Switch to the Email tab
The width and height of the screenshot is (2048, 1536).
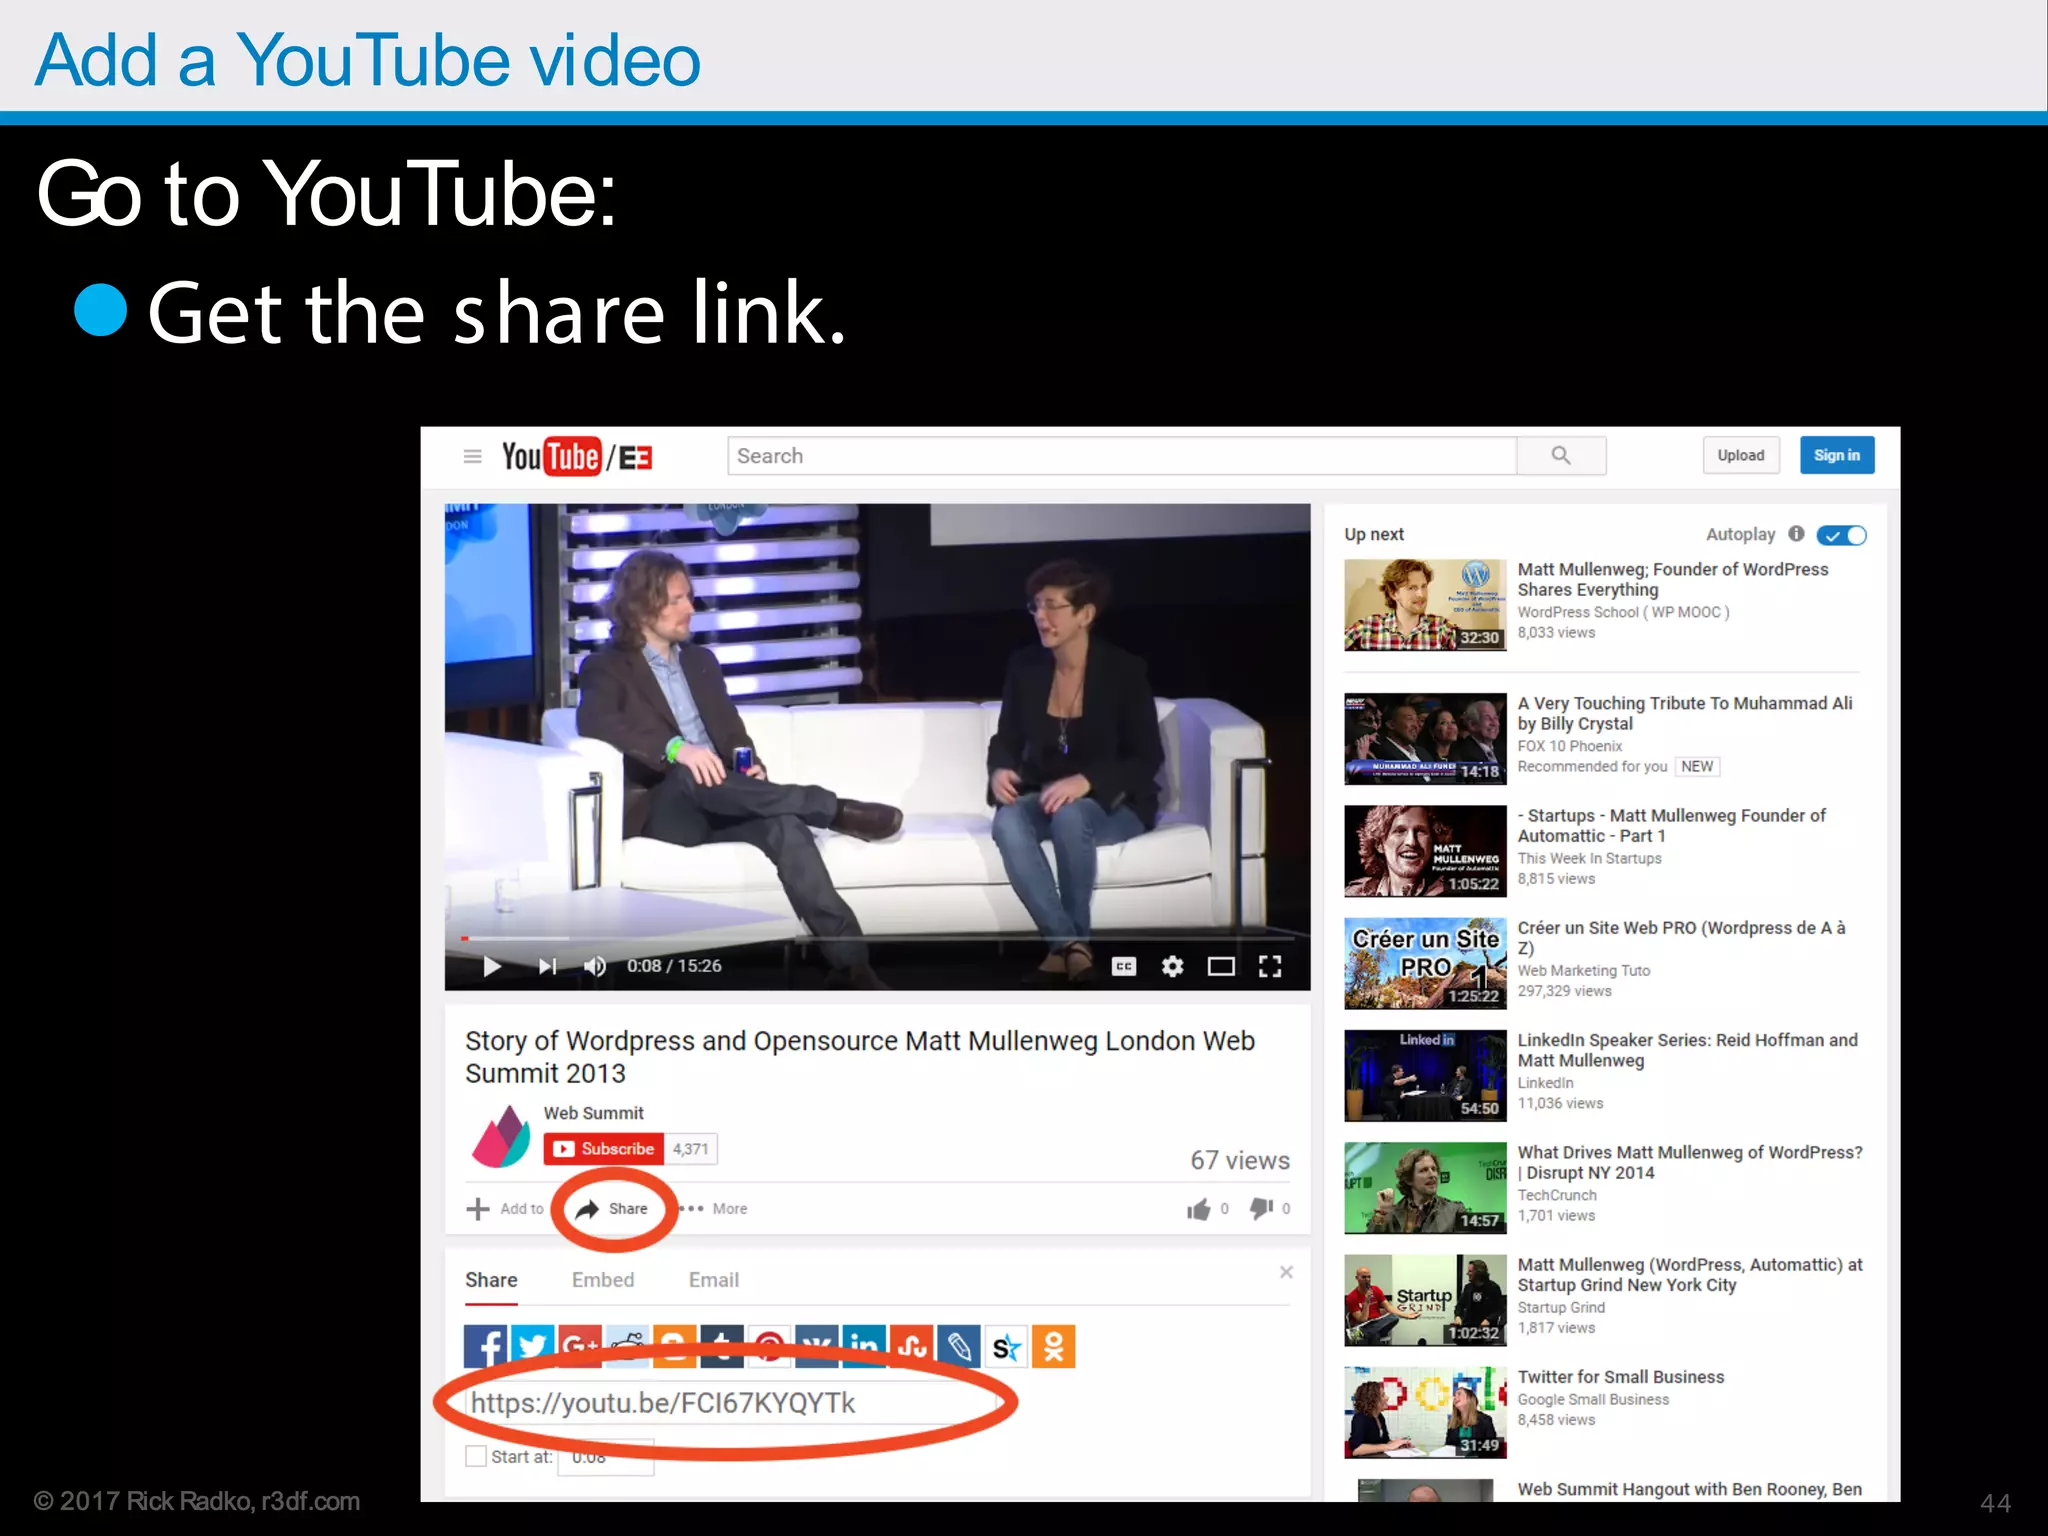[714, 1280]
